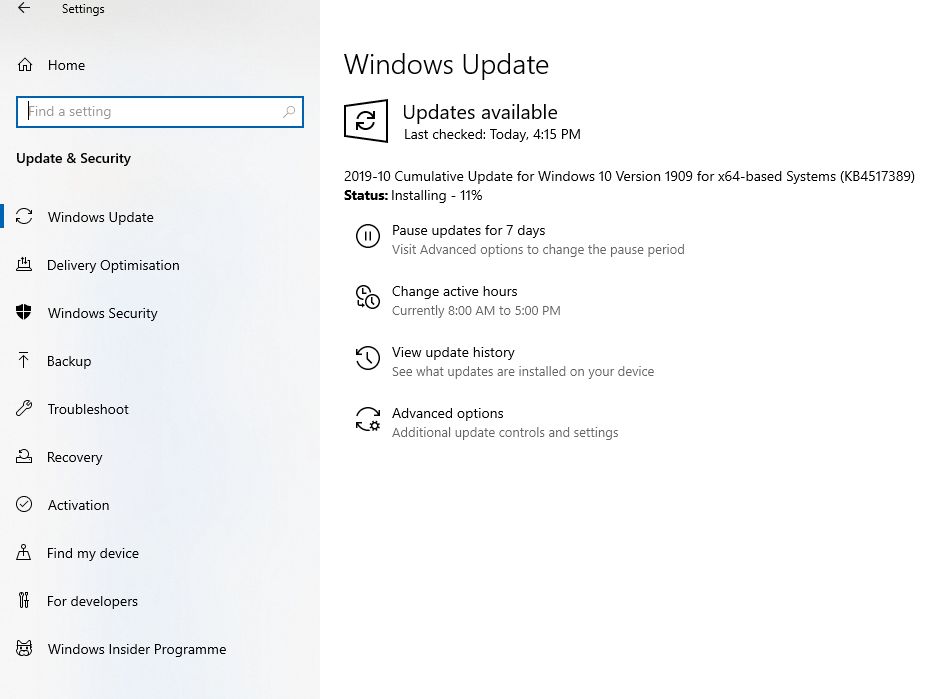
Task: Click the Delivery Optimisation icon
Action: click(x=24, y=264)
